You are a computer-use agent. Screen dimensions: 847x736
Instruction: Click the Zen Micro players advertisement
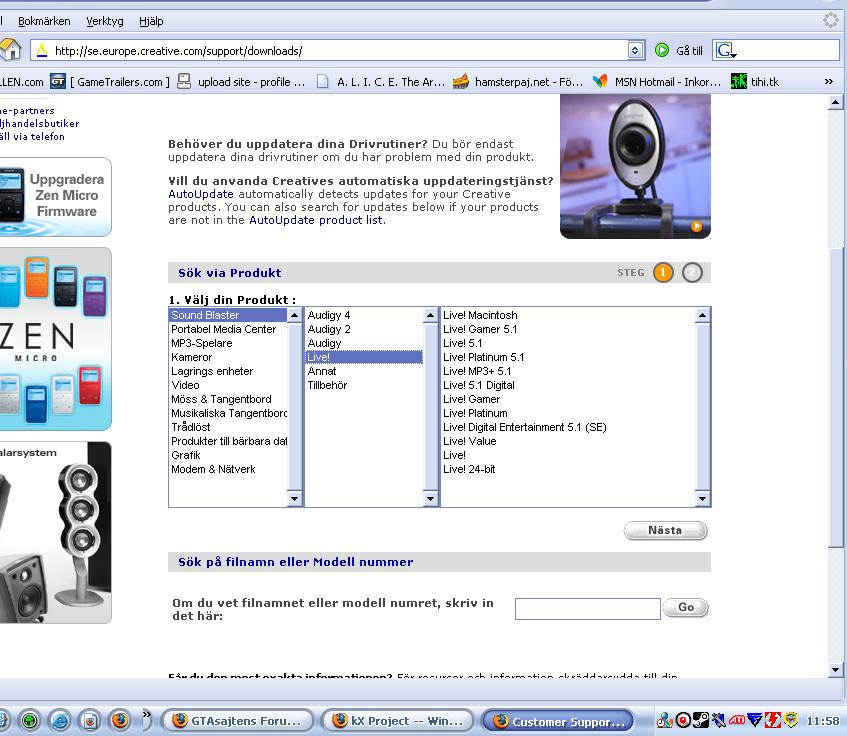(56, 339)
